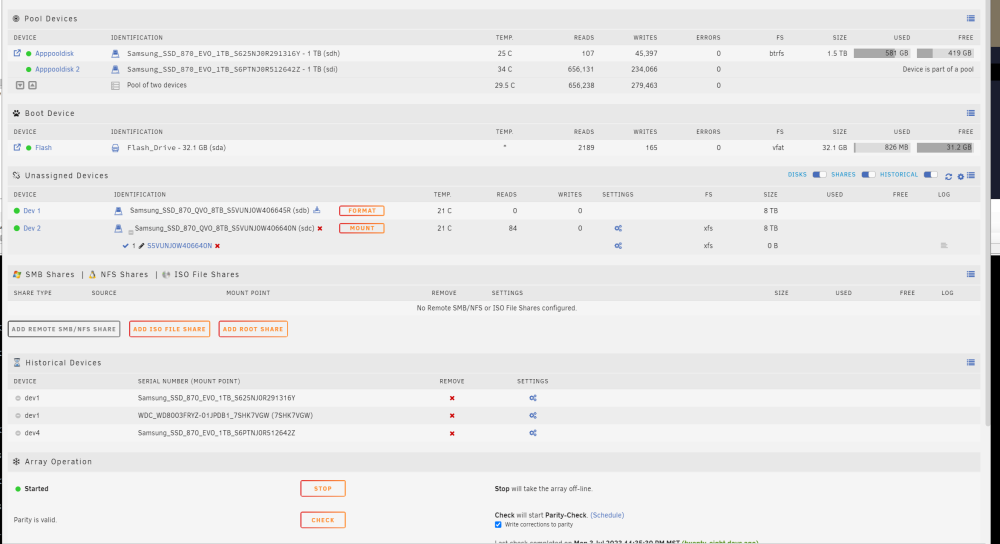Screen dimensions: 1000x544
Task: Click ADD ROOT SHARE button
Action: pos(253,329)
